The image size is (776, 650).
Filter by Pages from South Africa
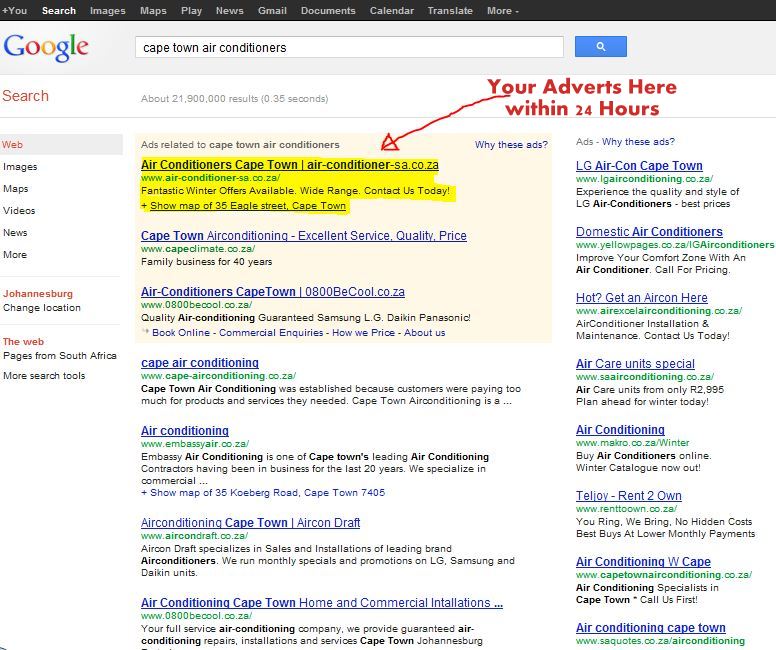coord(59,355)
